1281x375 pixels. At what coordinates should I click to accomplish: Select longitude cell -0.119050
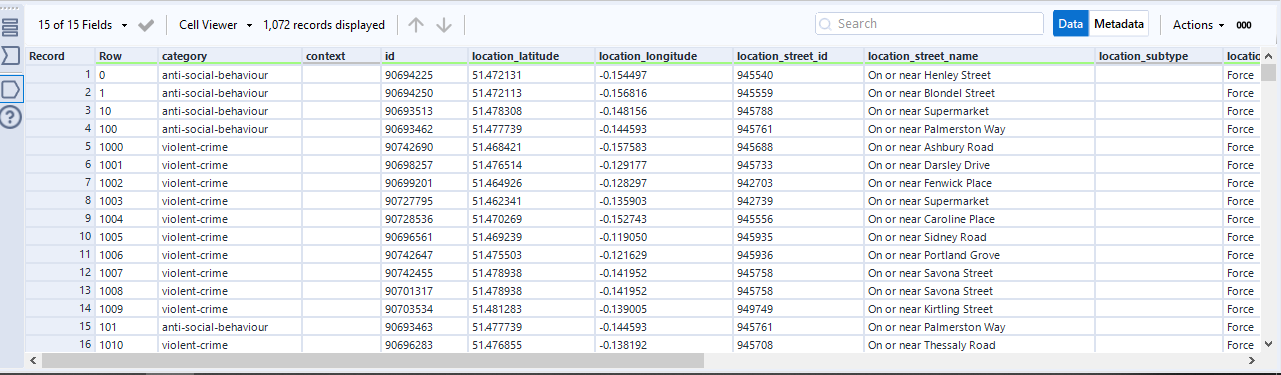point(664,237)
